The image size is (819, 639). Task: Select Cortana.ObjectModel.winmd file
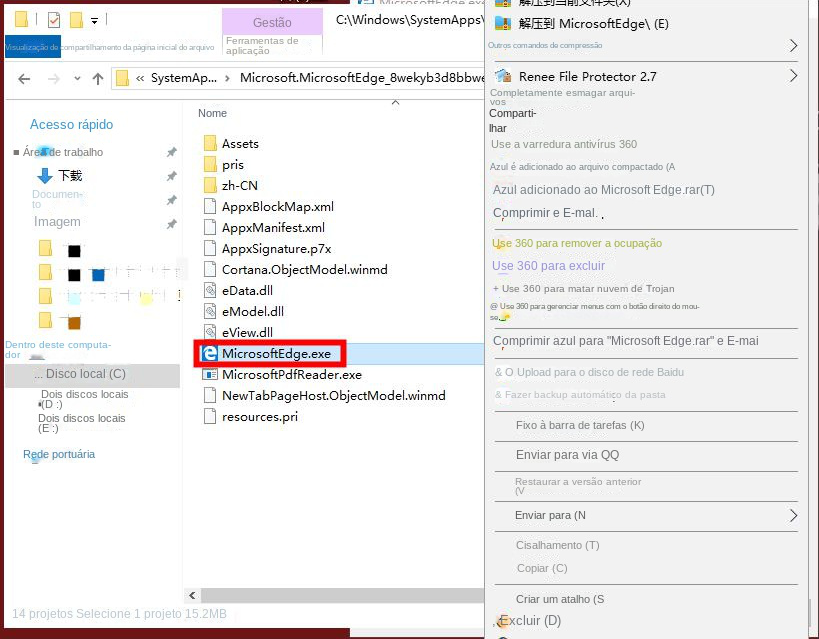pyautogui.click(x=296, y=270)
